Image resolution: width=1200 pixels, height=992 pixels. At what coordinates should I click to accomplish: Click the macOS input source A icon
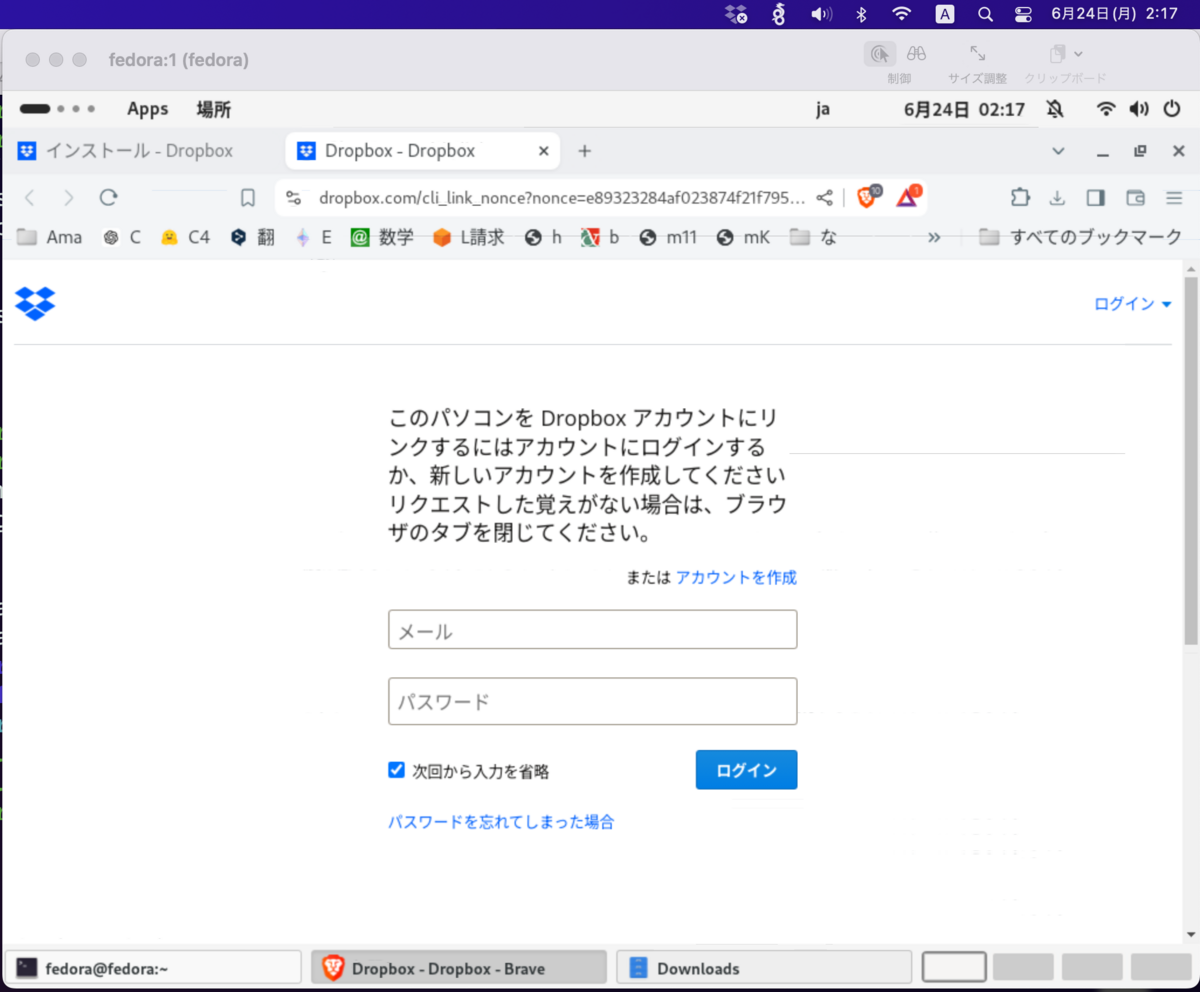(x=944, y=14)
